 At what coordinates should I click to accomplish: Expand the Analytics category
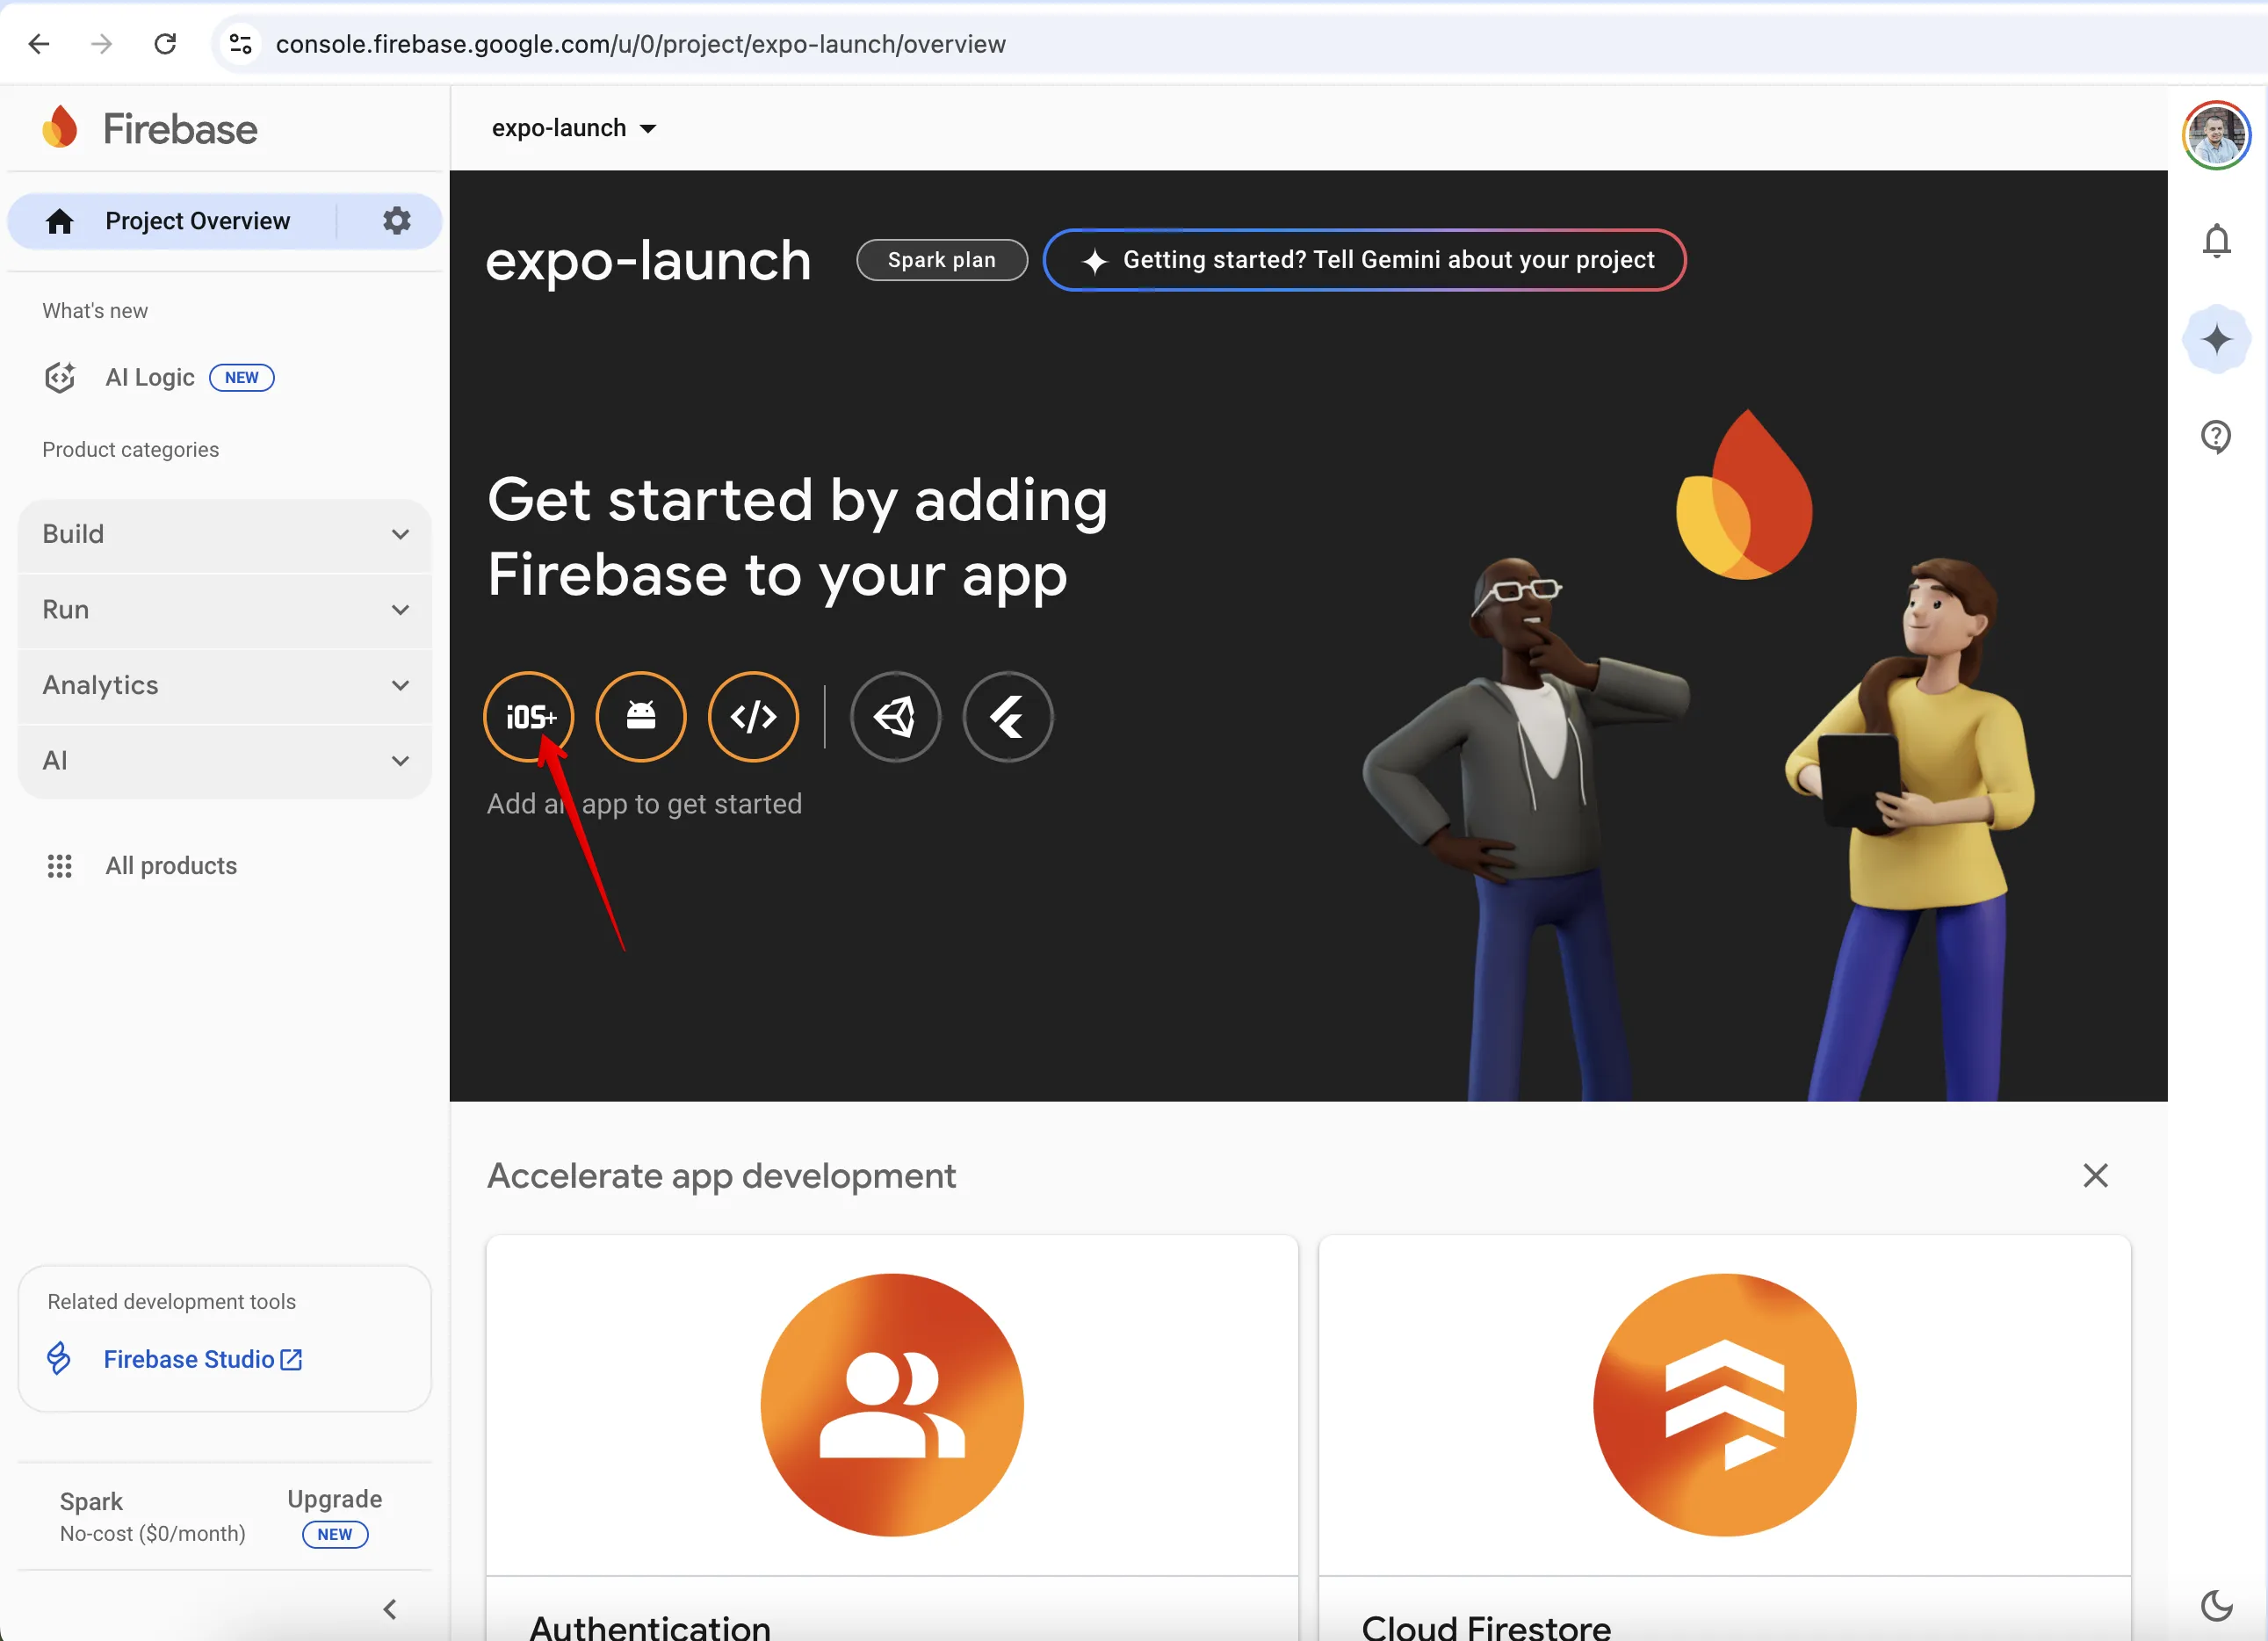225,685
